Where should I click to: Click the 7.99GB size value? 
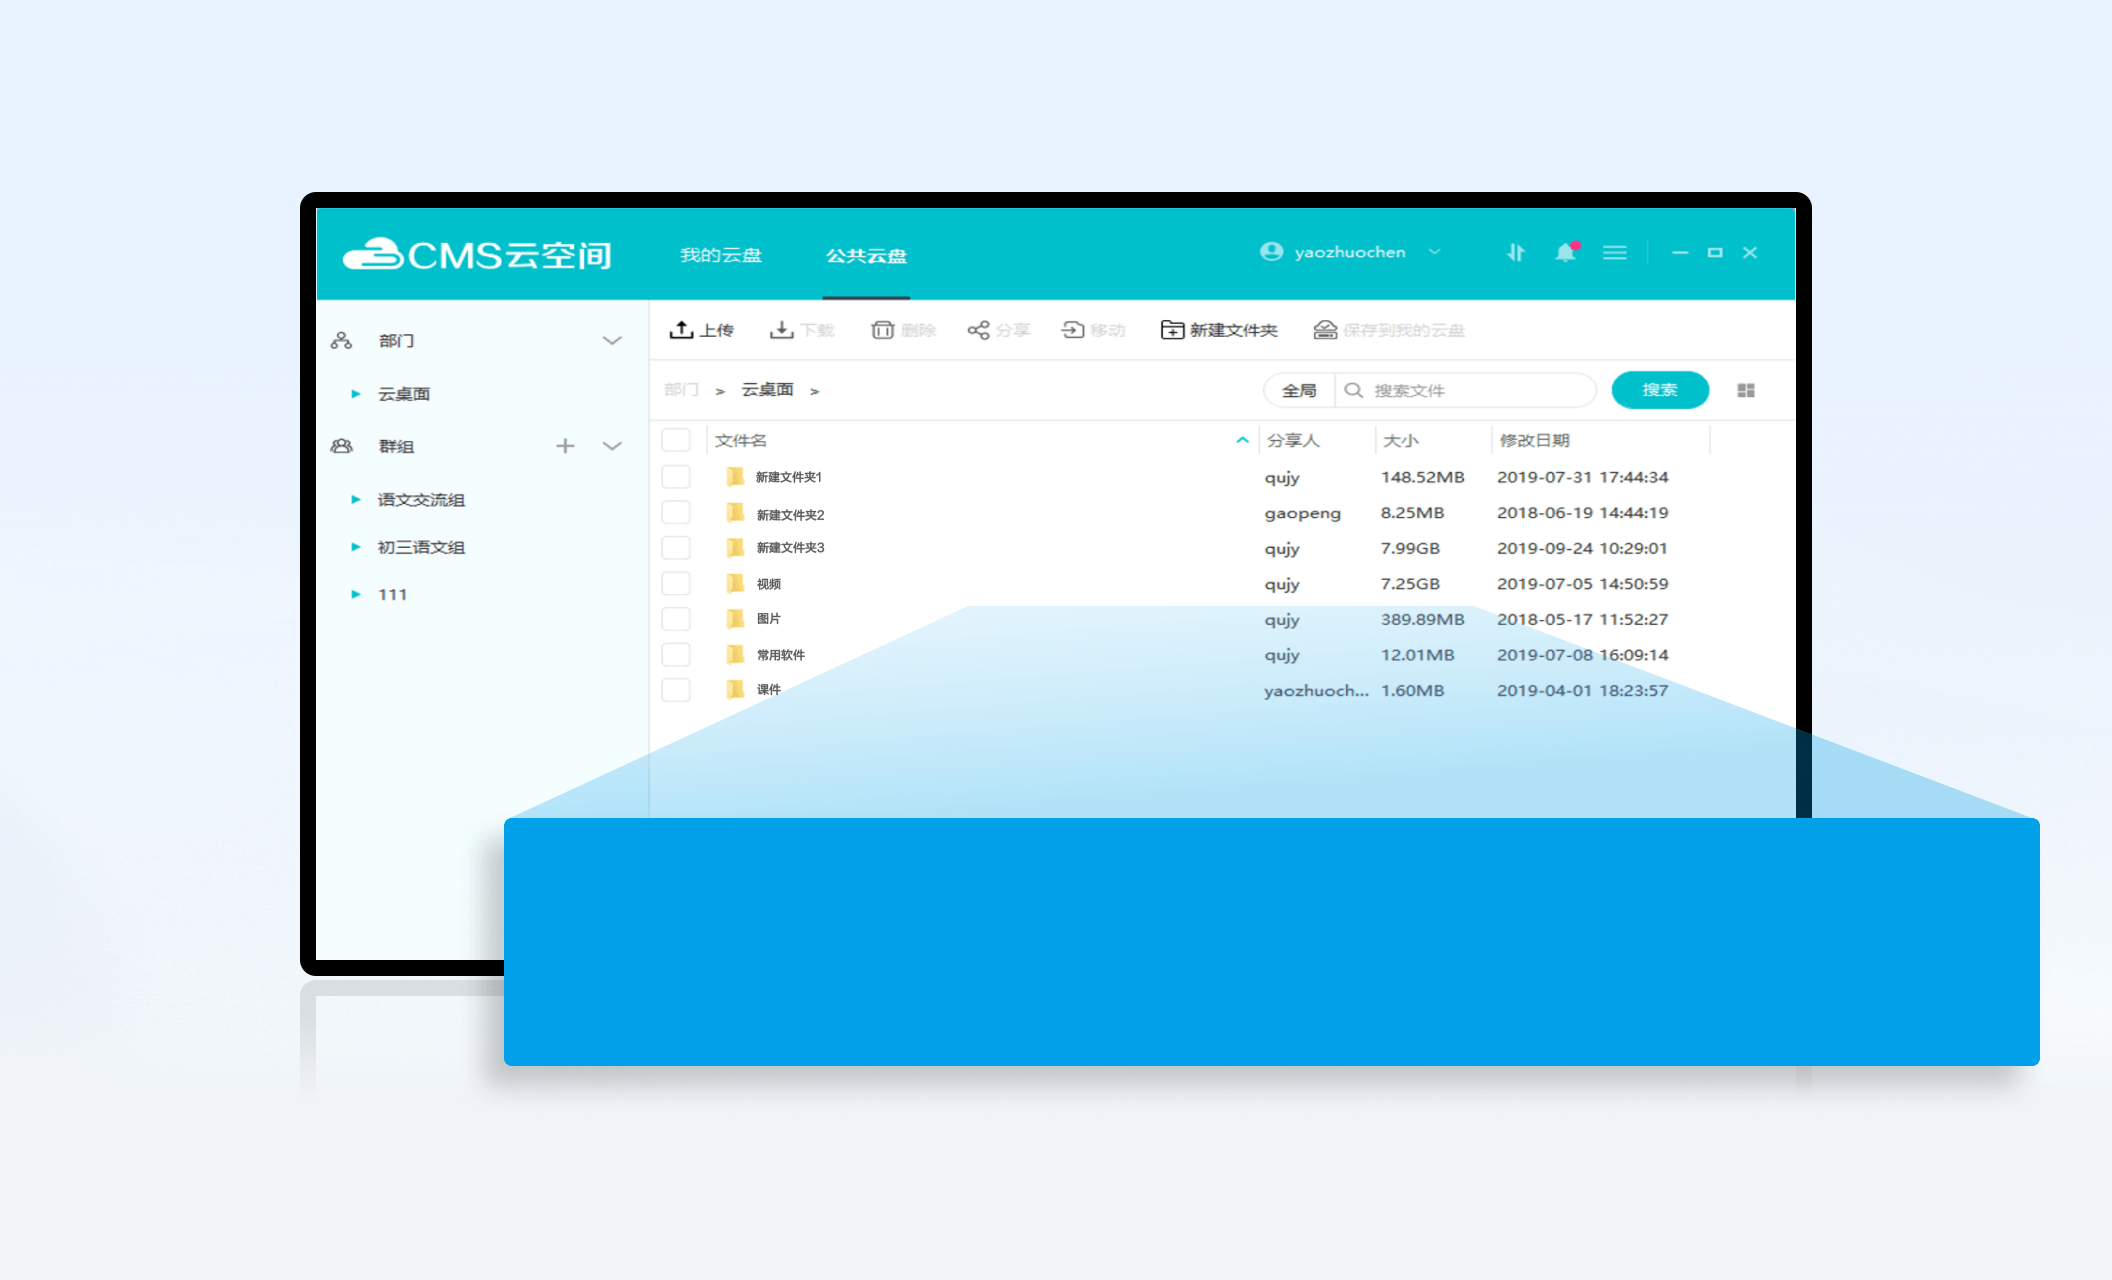coord(1410,548)
